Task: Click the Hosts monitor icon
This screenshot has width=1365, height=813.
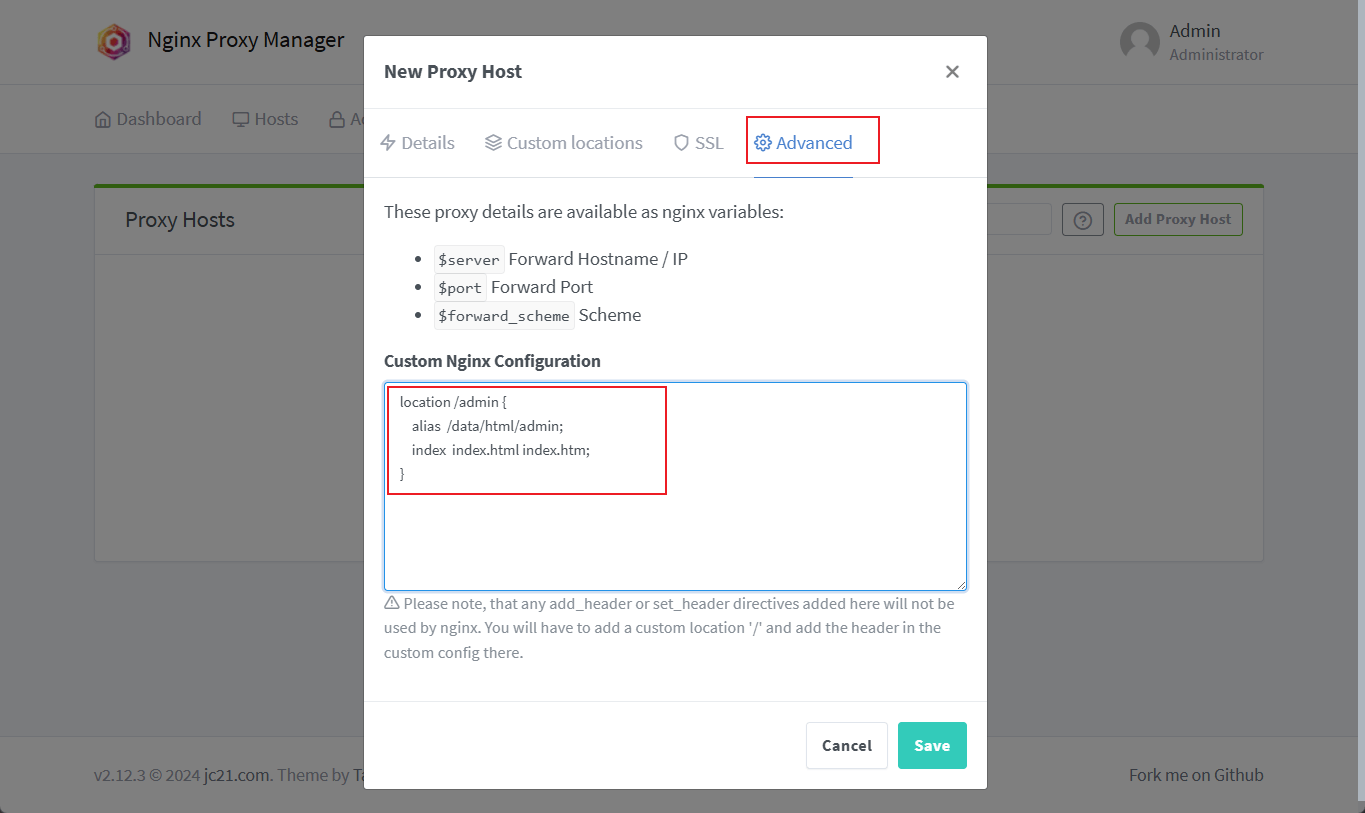Action: (x=241, y=120)
